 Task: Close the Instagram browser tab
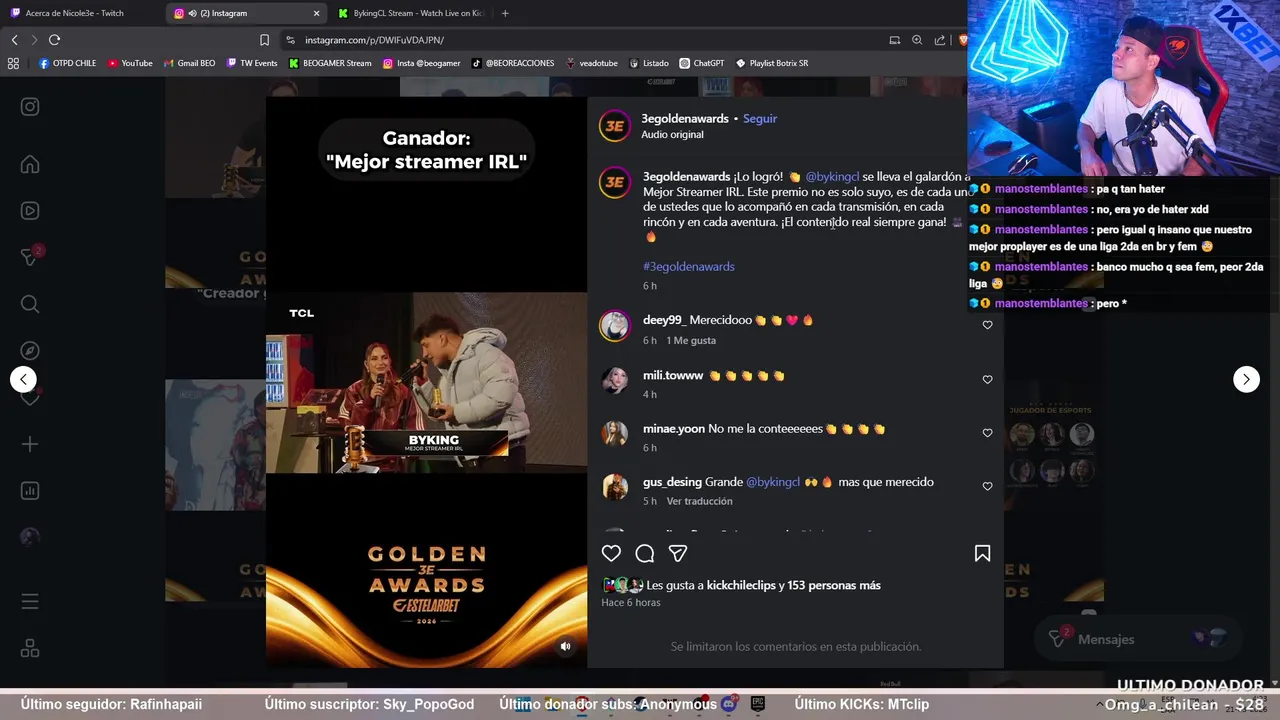click(x=317, y=13)
